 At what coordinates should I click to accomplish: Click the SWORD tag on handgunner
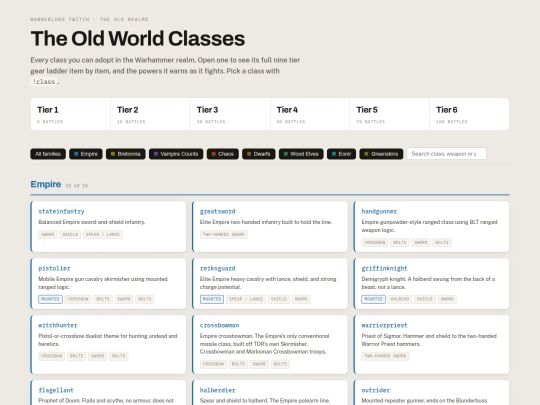[x=420, y=242]
